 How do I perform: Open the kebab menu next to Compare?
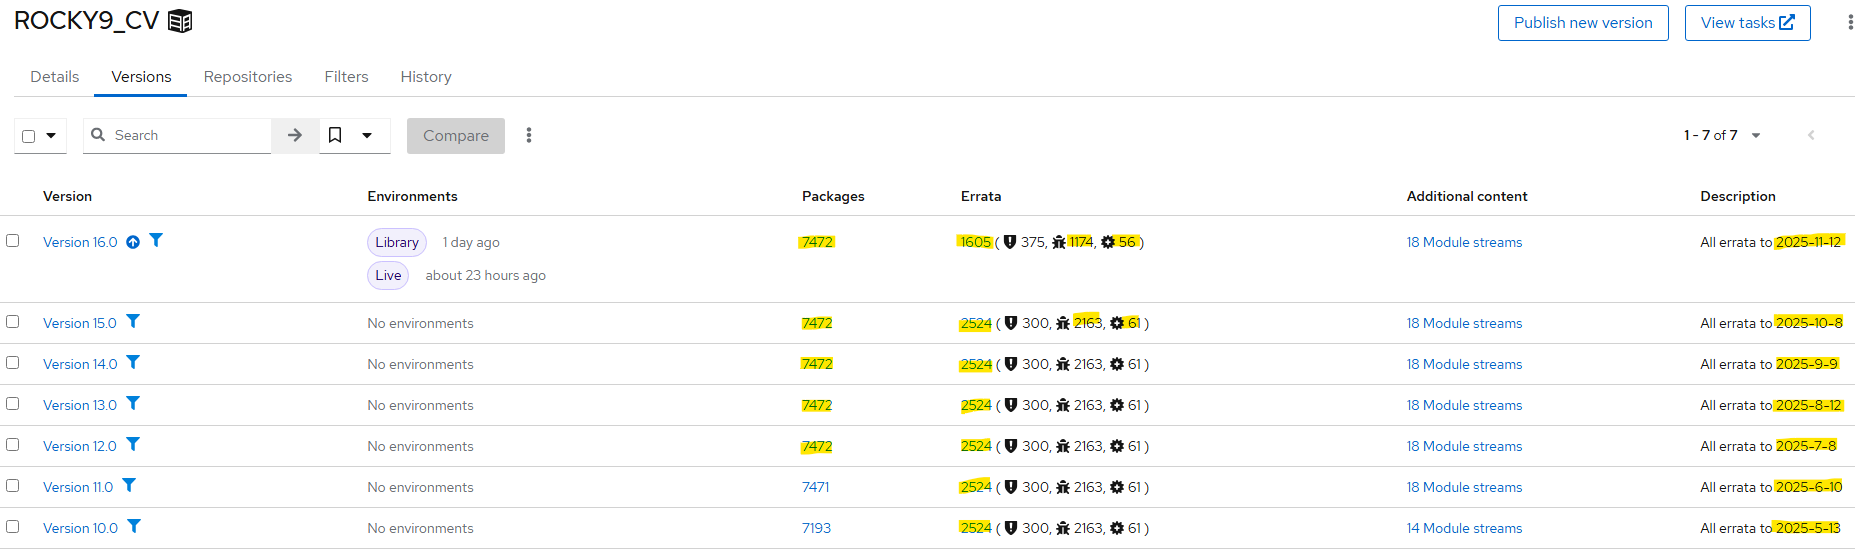tap(529, 135)
